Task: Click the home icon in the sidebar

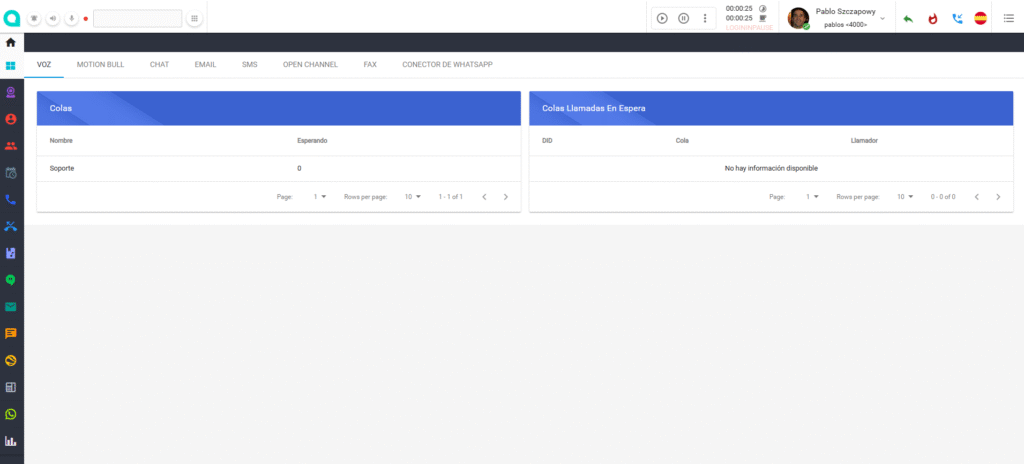Action: tap(11, 42)
